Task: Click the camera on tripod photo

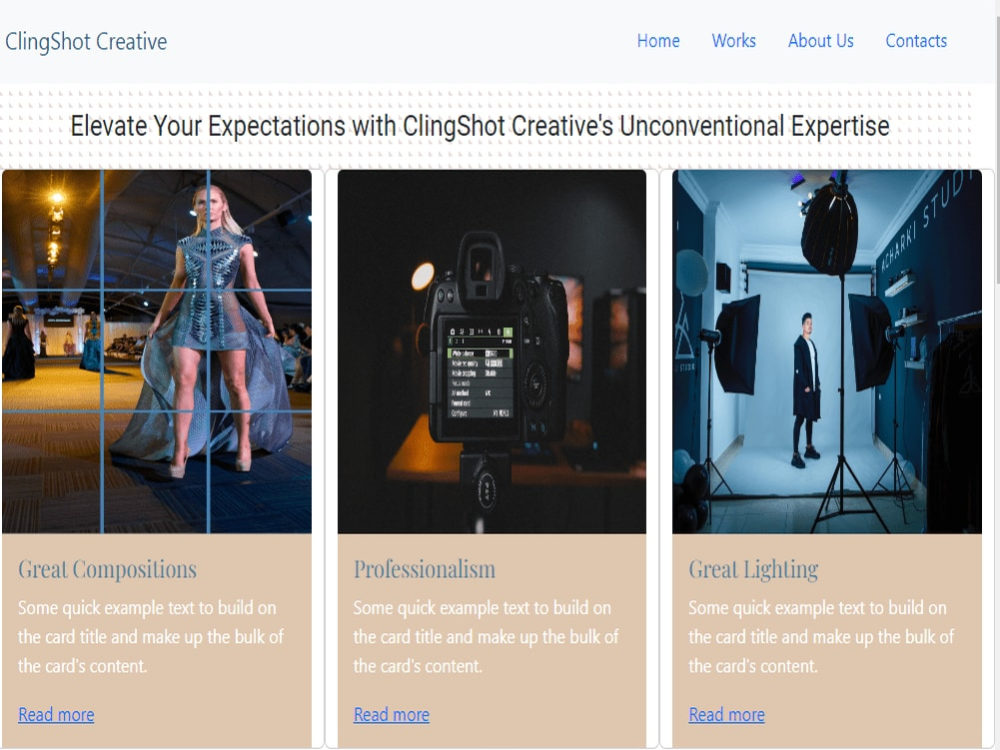Action: click(x=492, y=351)
